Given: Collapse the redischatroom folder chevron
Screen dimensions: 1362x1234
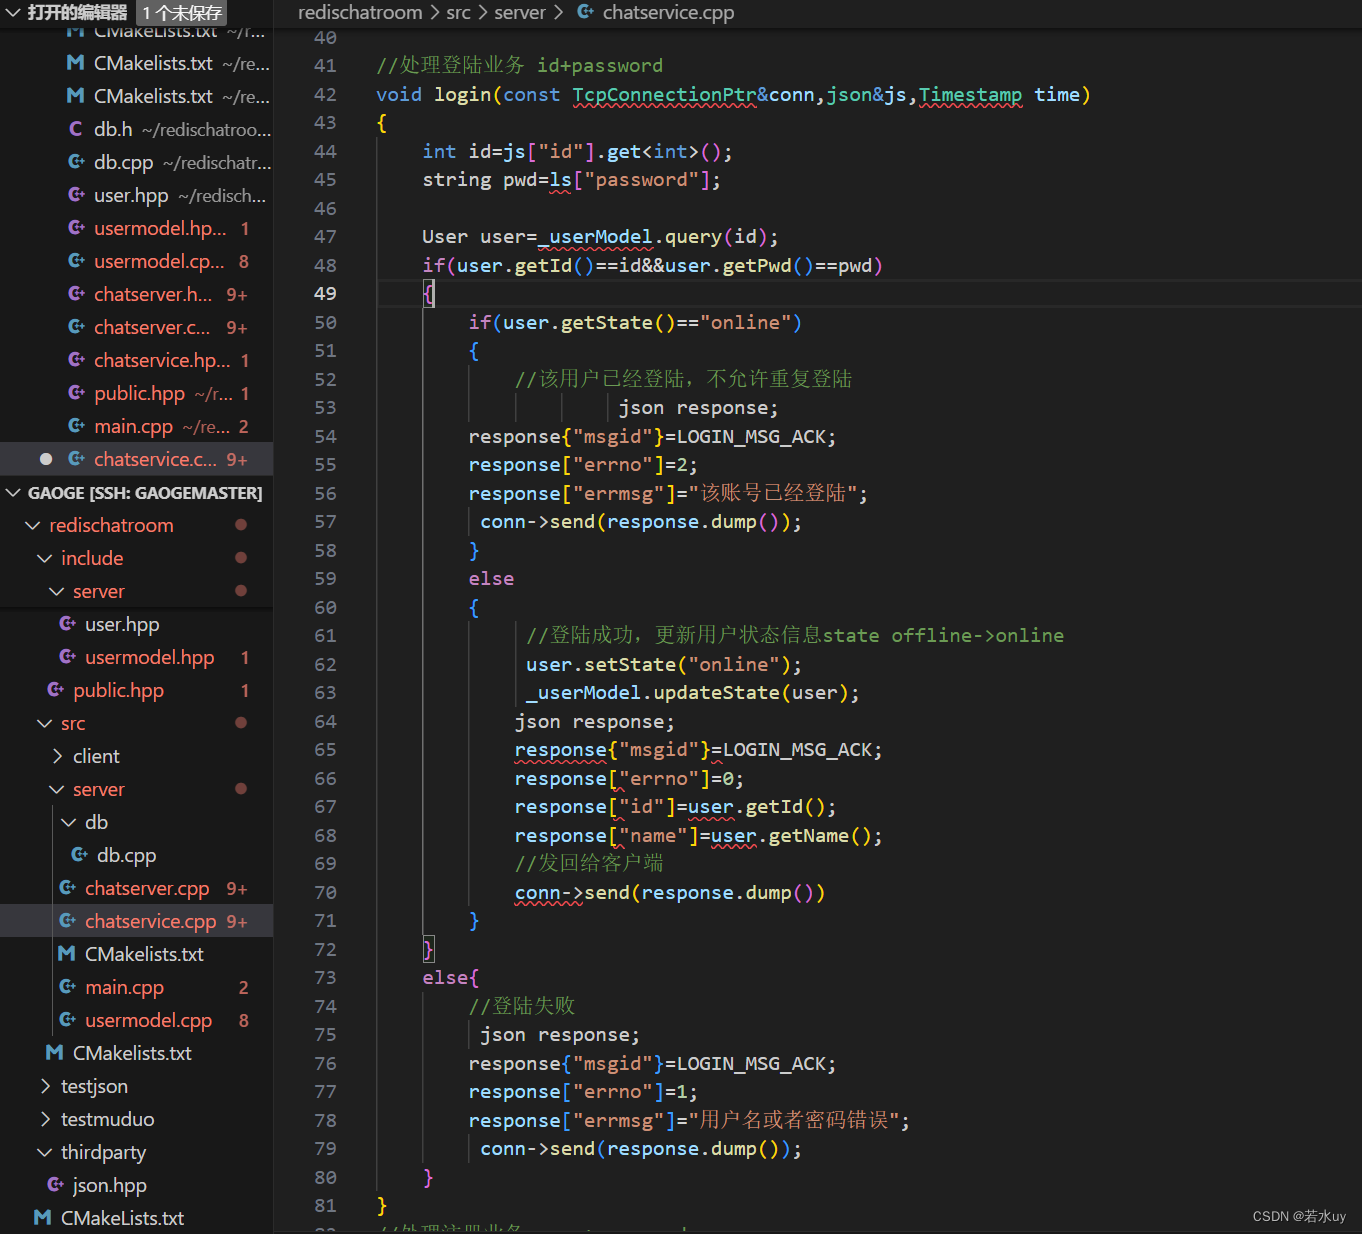Looking at the screenshot, I should [x=33, y=526].
